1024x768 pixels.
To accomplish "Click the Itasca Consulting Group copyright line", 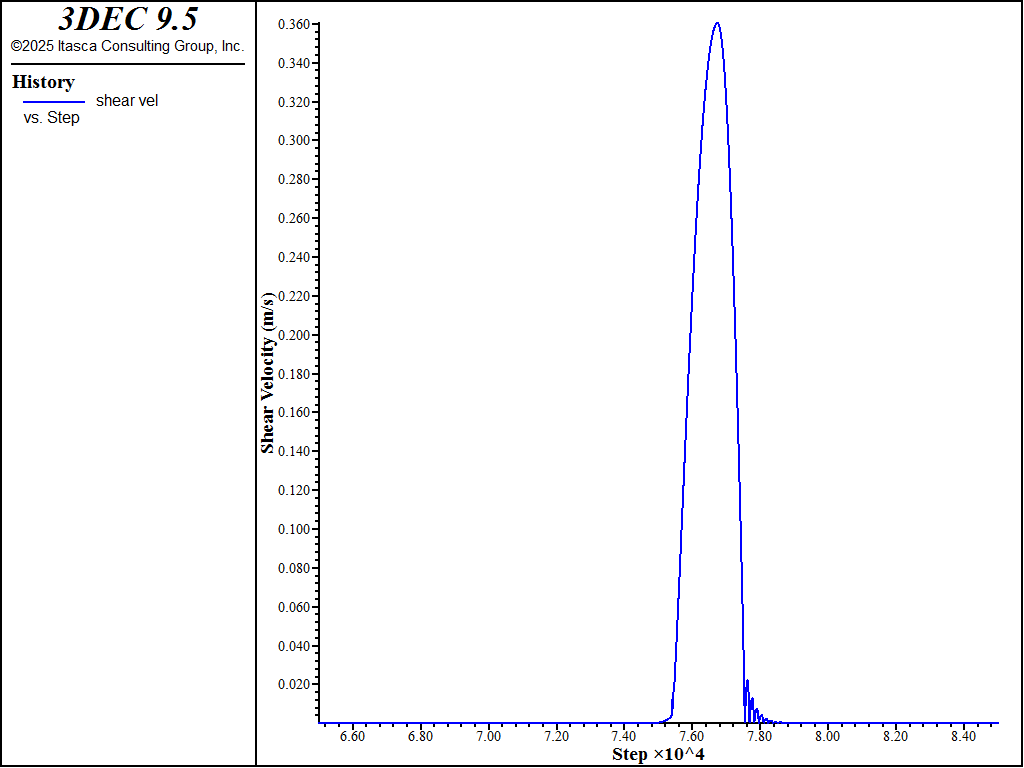I will coord(127,46).
